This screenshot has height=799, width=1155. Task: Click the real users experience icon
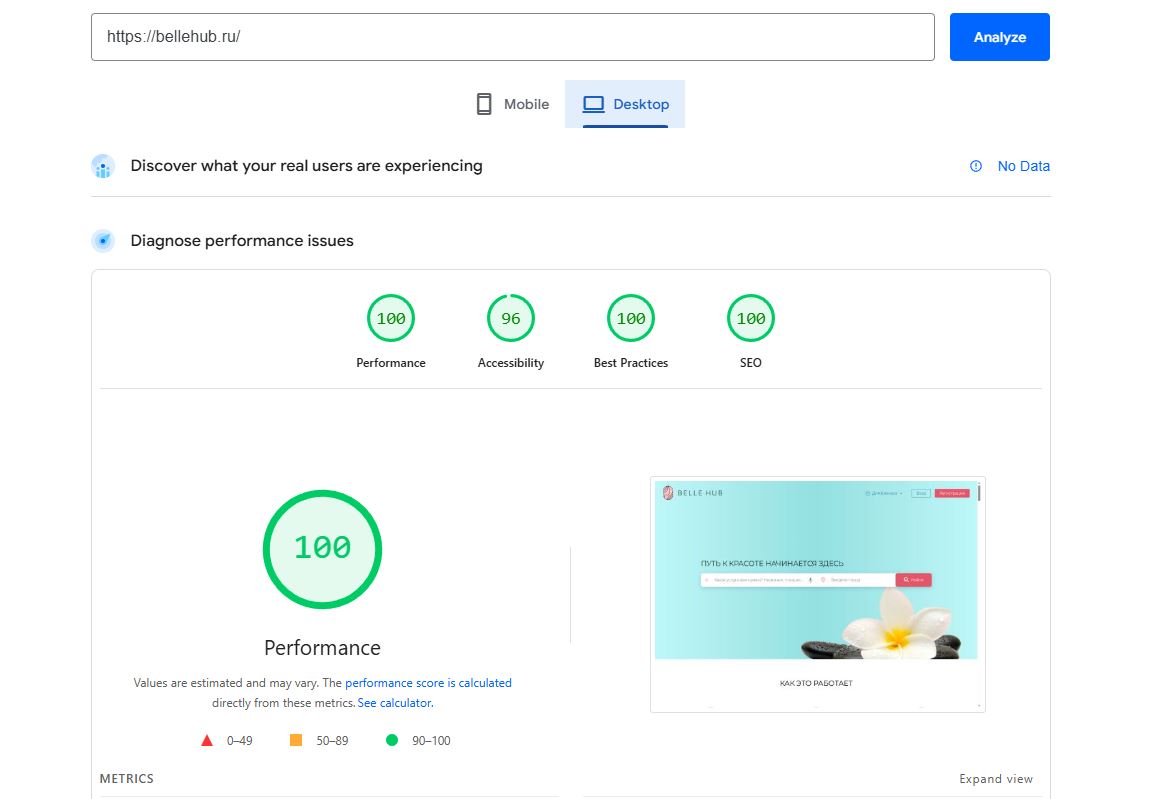[x=103, y=166]
